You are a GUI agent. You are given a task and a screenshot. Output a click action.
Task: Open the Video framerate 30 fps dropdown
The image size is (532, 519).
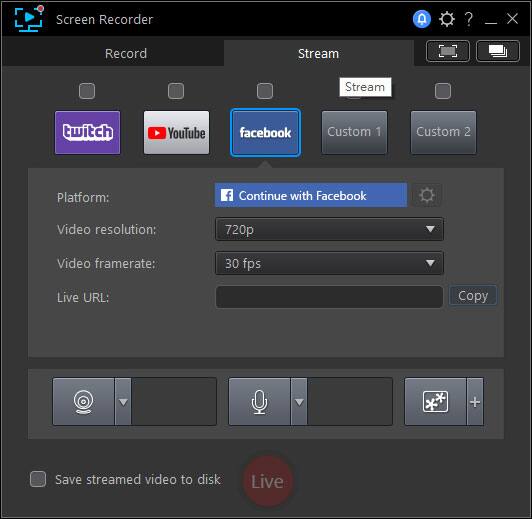[329, 263]
